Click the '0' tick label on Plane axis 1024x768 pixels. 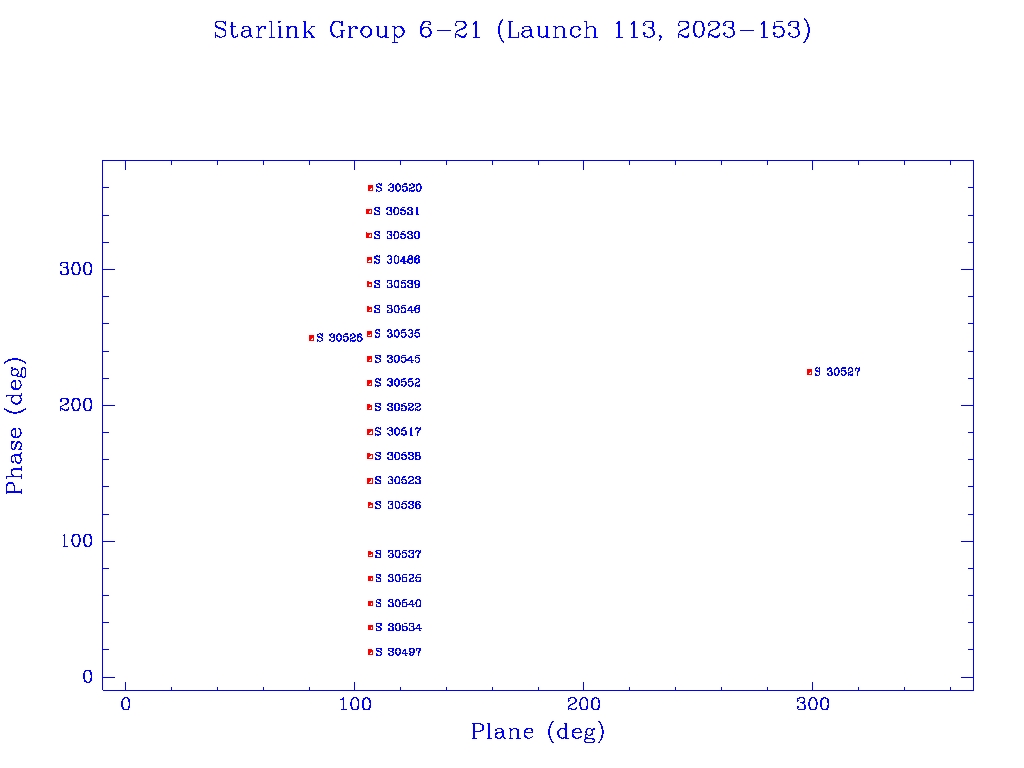click(125, 704)
